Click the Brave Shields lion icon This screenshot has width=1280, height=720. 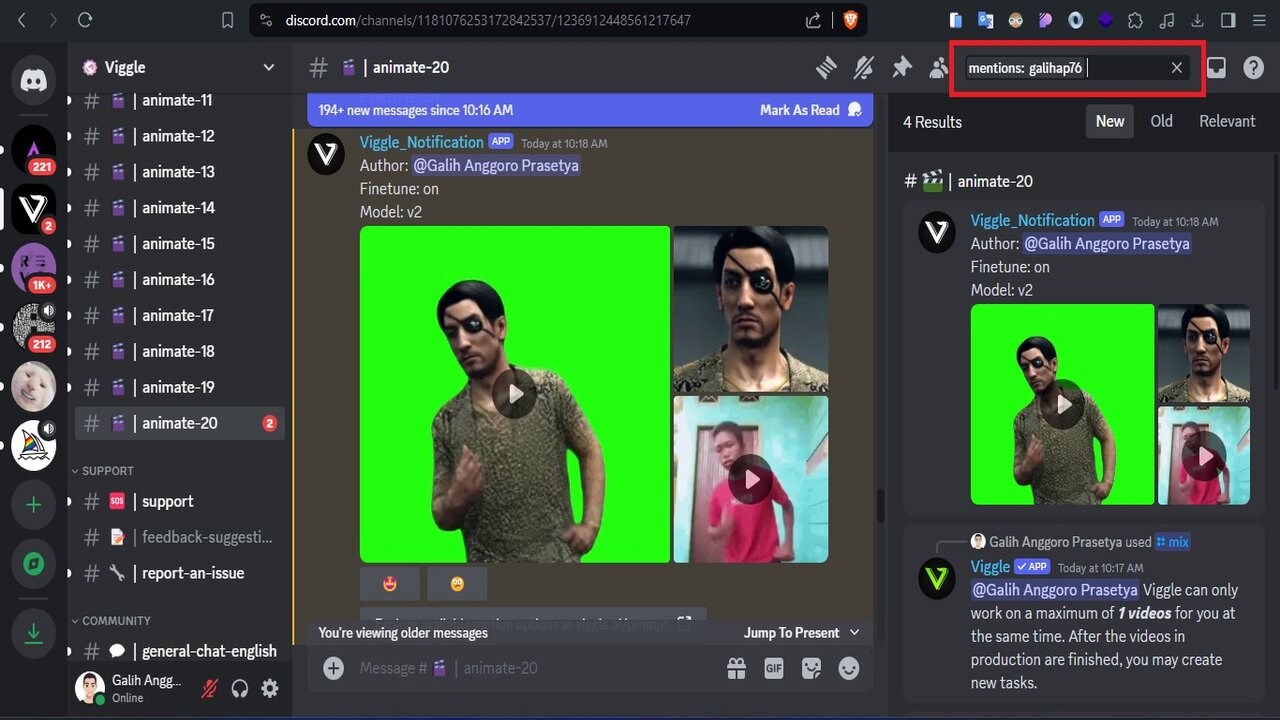pos(850,20)
